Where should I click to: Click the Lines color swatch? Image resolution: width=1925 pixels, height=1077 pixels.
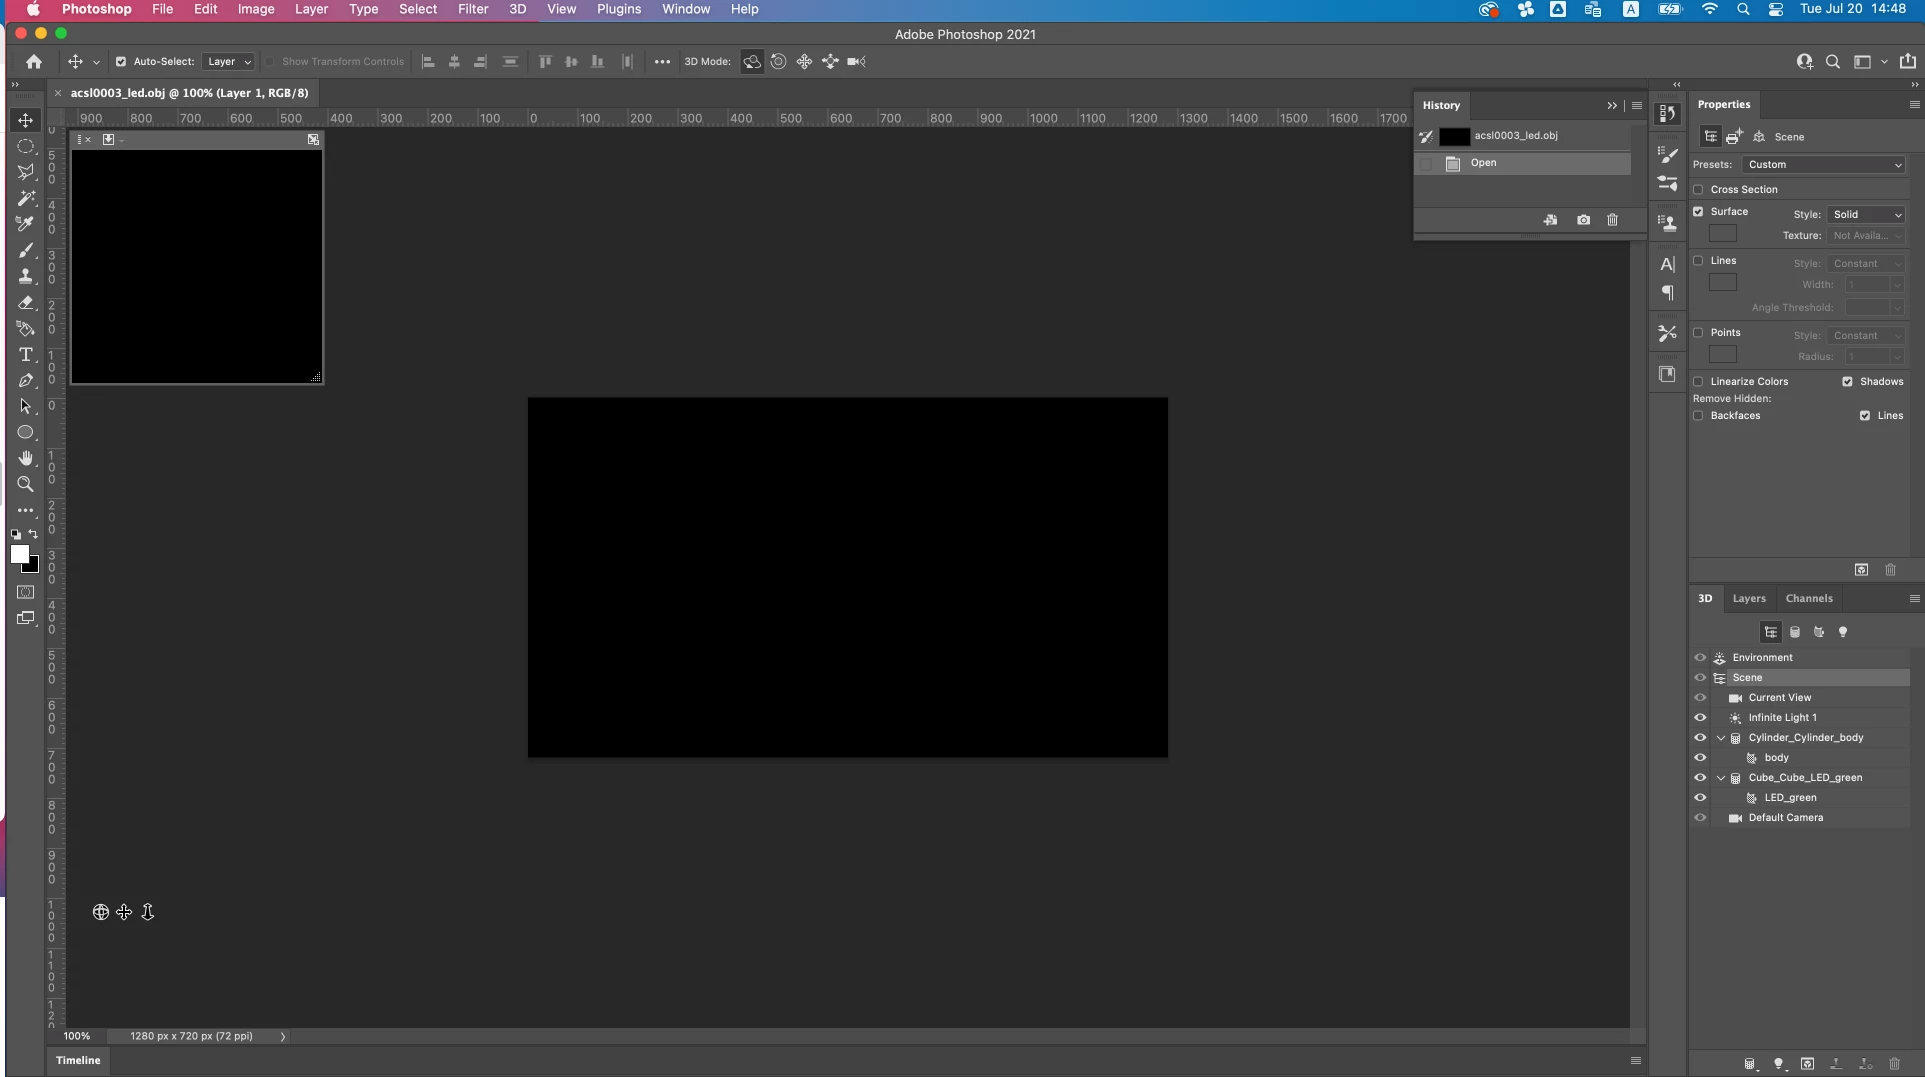pos(1723,283)
